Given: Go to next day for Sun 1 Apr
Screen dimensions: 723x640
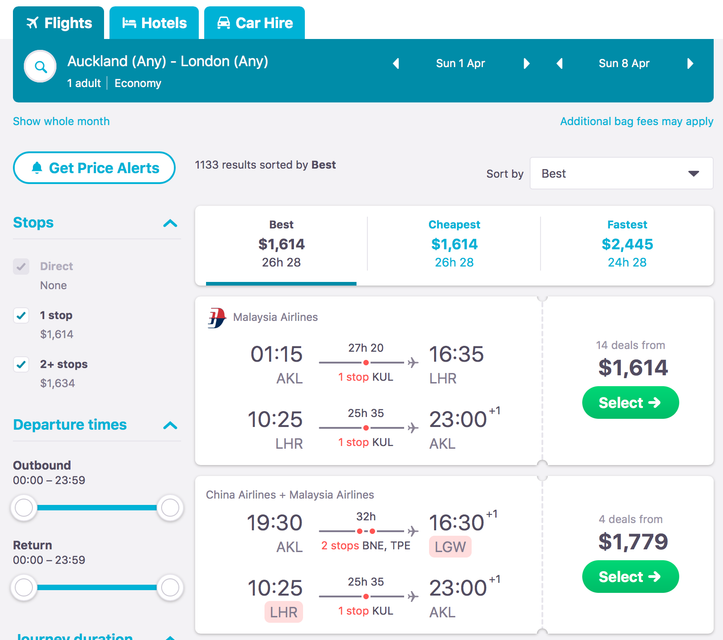Looking at the screenshot, I should (526, 64).
